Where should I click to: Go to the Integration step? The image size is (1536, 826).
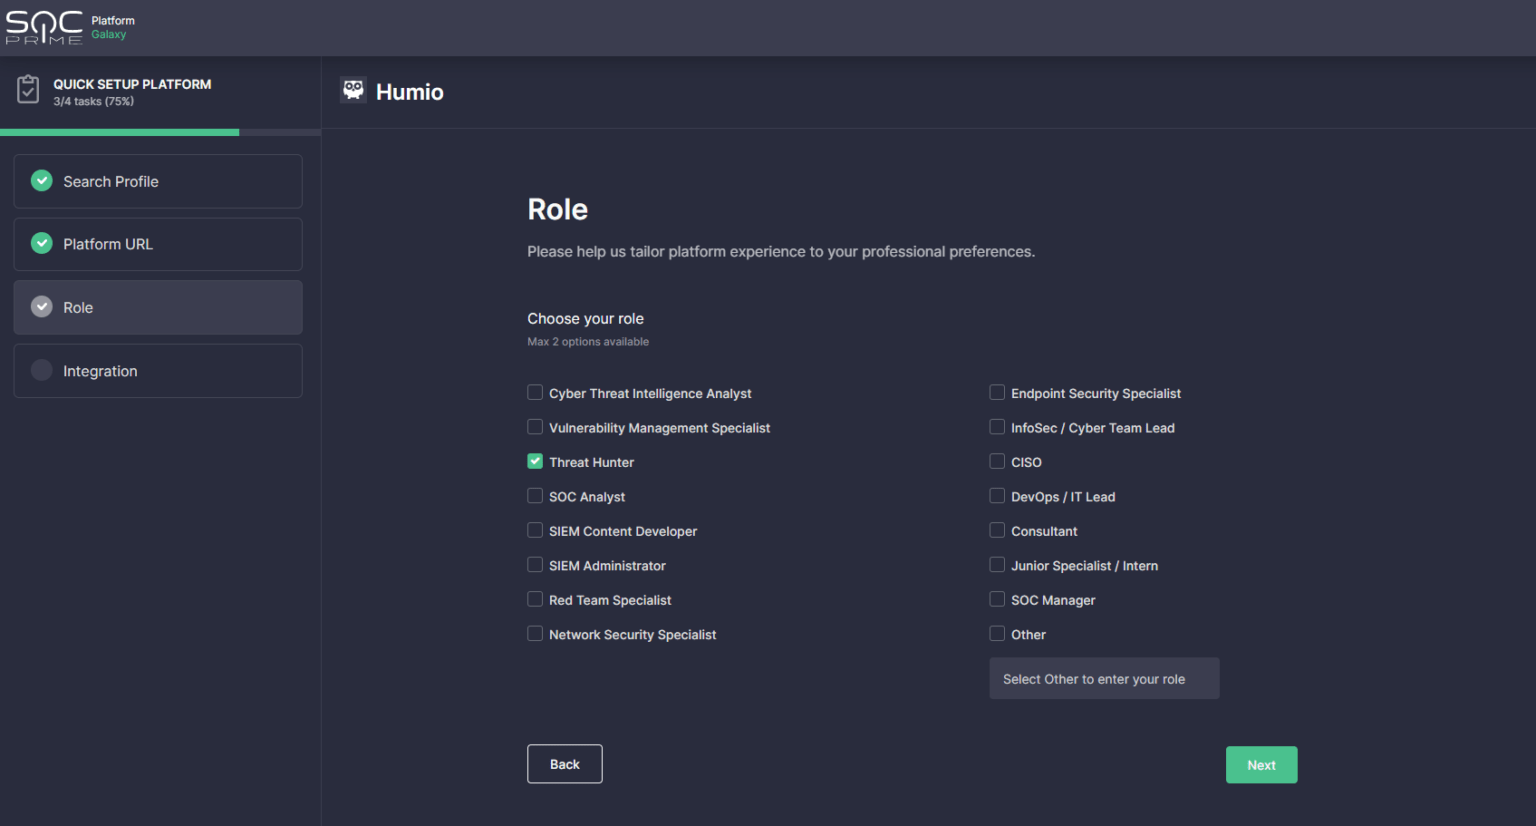point(158,371)
